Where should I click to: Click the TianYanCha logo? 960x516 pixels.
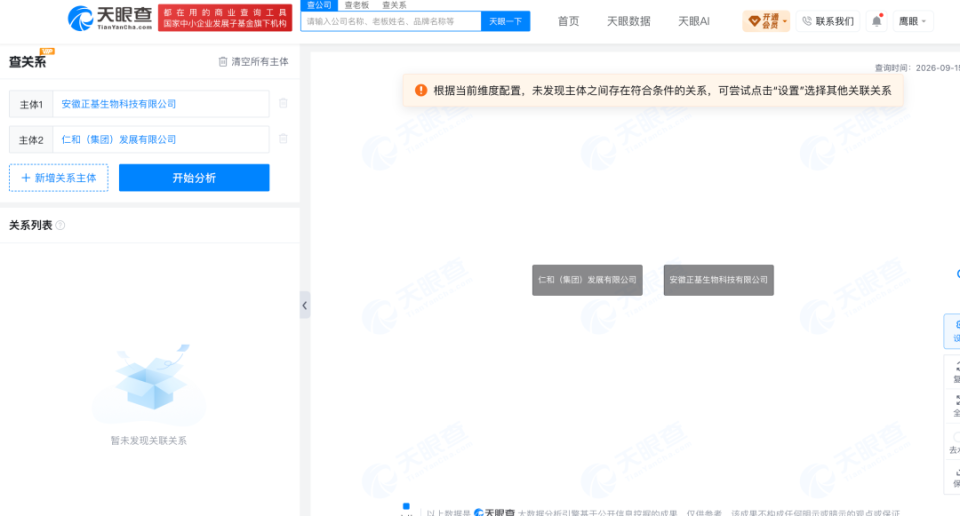[110, 18]
